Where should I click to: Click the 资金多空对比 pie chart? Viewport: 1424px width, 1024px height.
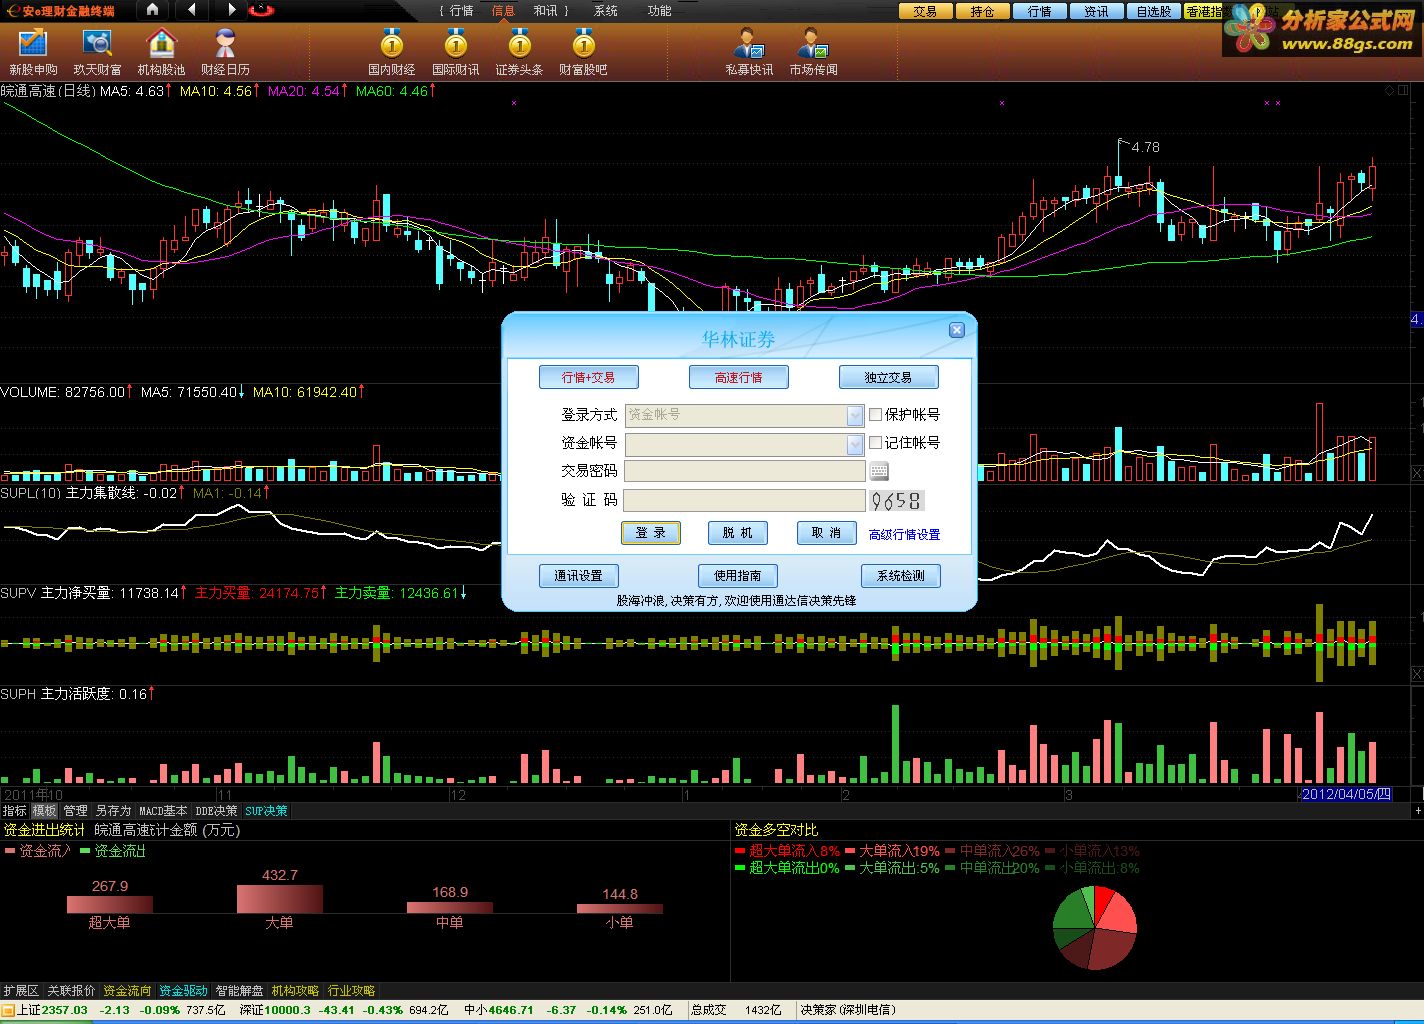coord(1095,927)
